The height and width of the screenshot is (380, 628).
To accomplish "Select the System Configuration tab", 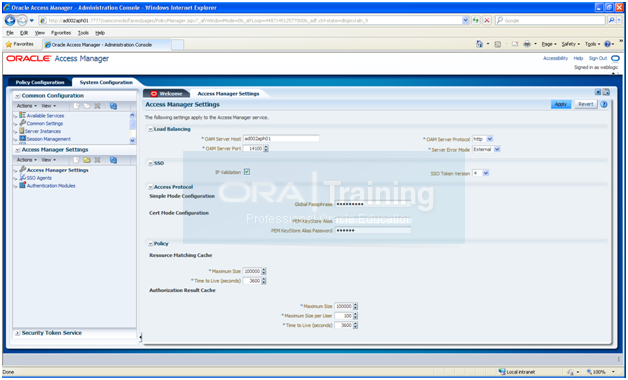I will 106,82.
